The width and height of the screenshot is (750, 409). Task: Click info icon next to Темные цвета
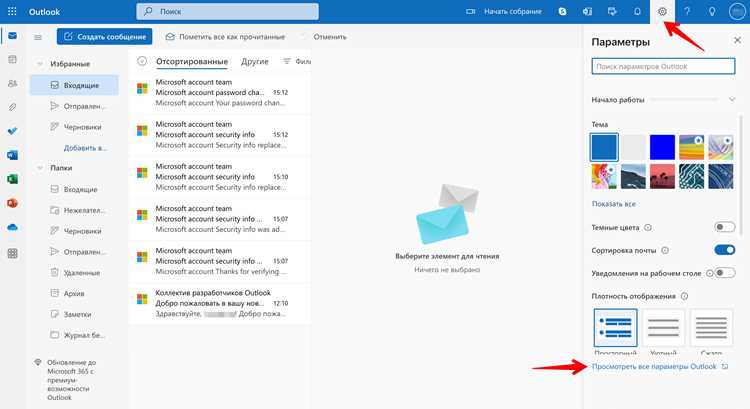tap(648, 227)
